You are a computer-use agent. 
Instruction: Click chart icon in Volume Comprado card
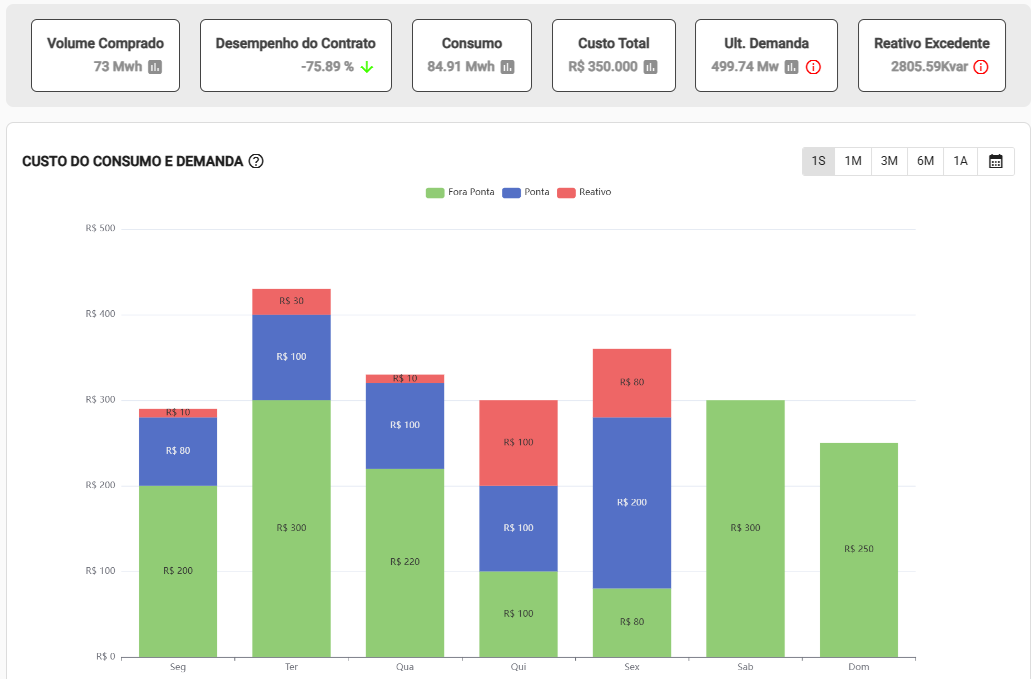coord(155,67)
